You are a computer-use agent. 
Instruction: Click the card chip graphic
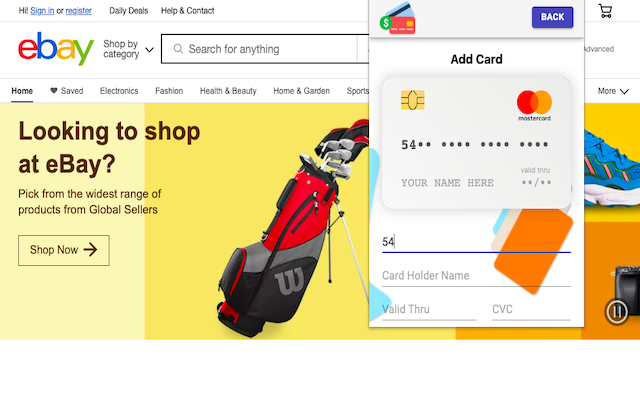413,100
